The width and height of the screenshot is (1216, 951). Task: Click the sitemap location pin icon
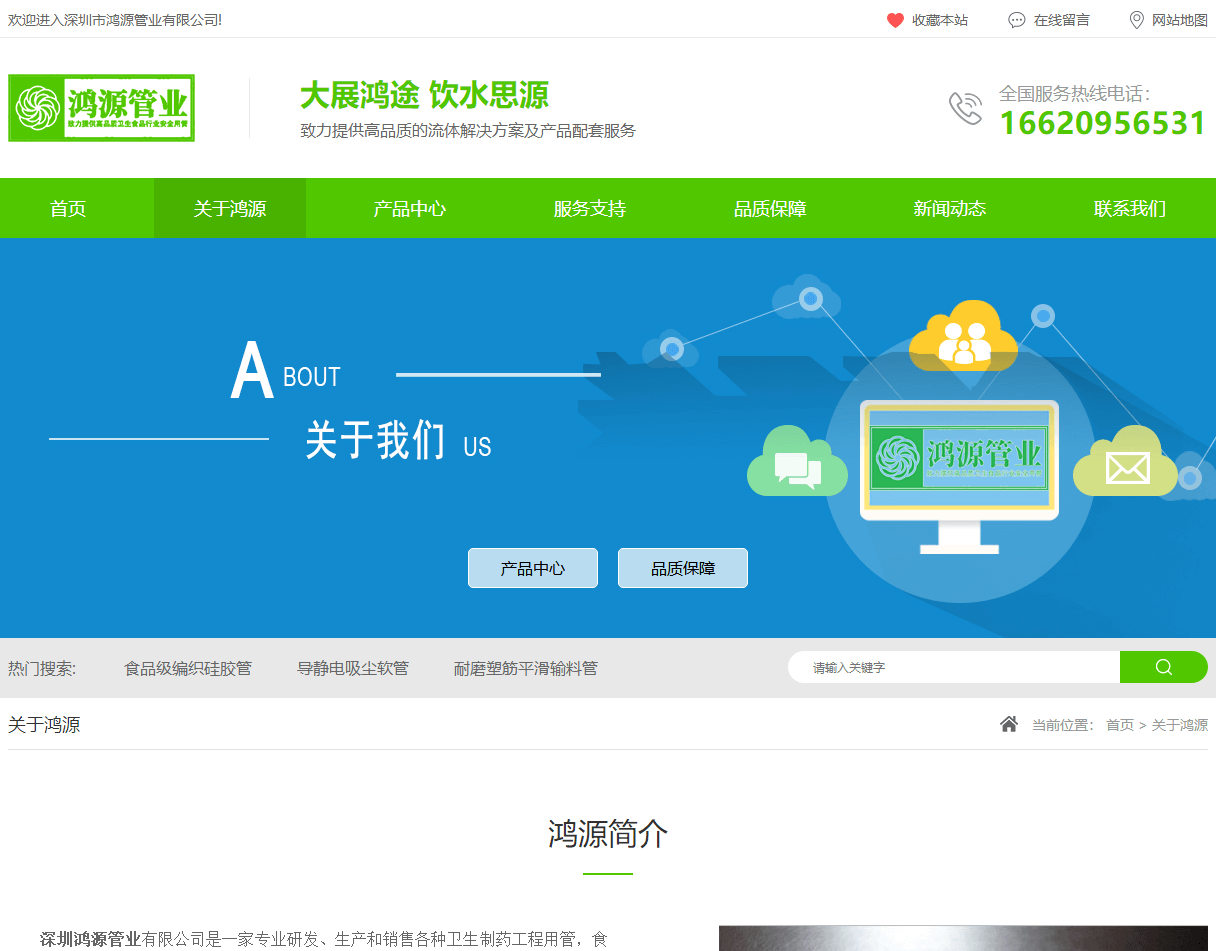pos(1136,19)
